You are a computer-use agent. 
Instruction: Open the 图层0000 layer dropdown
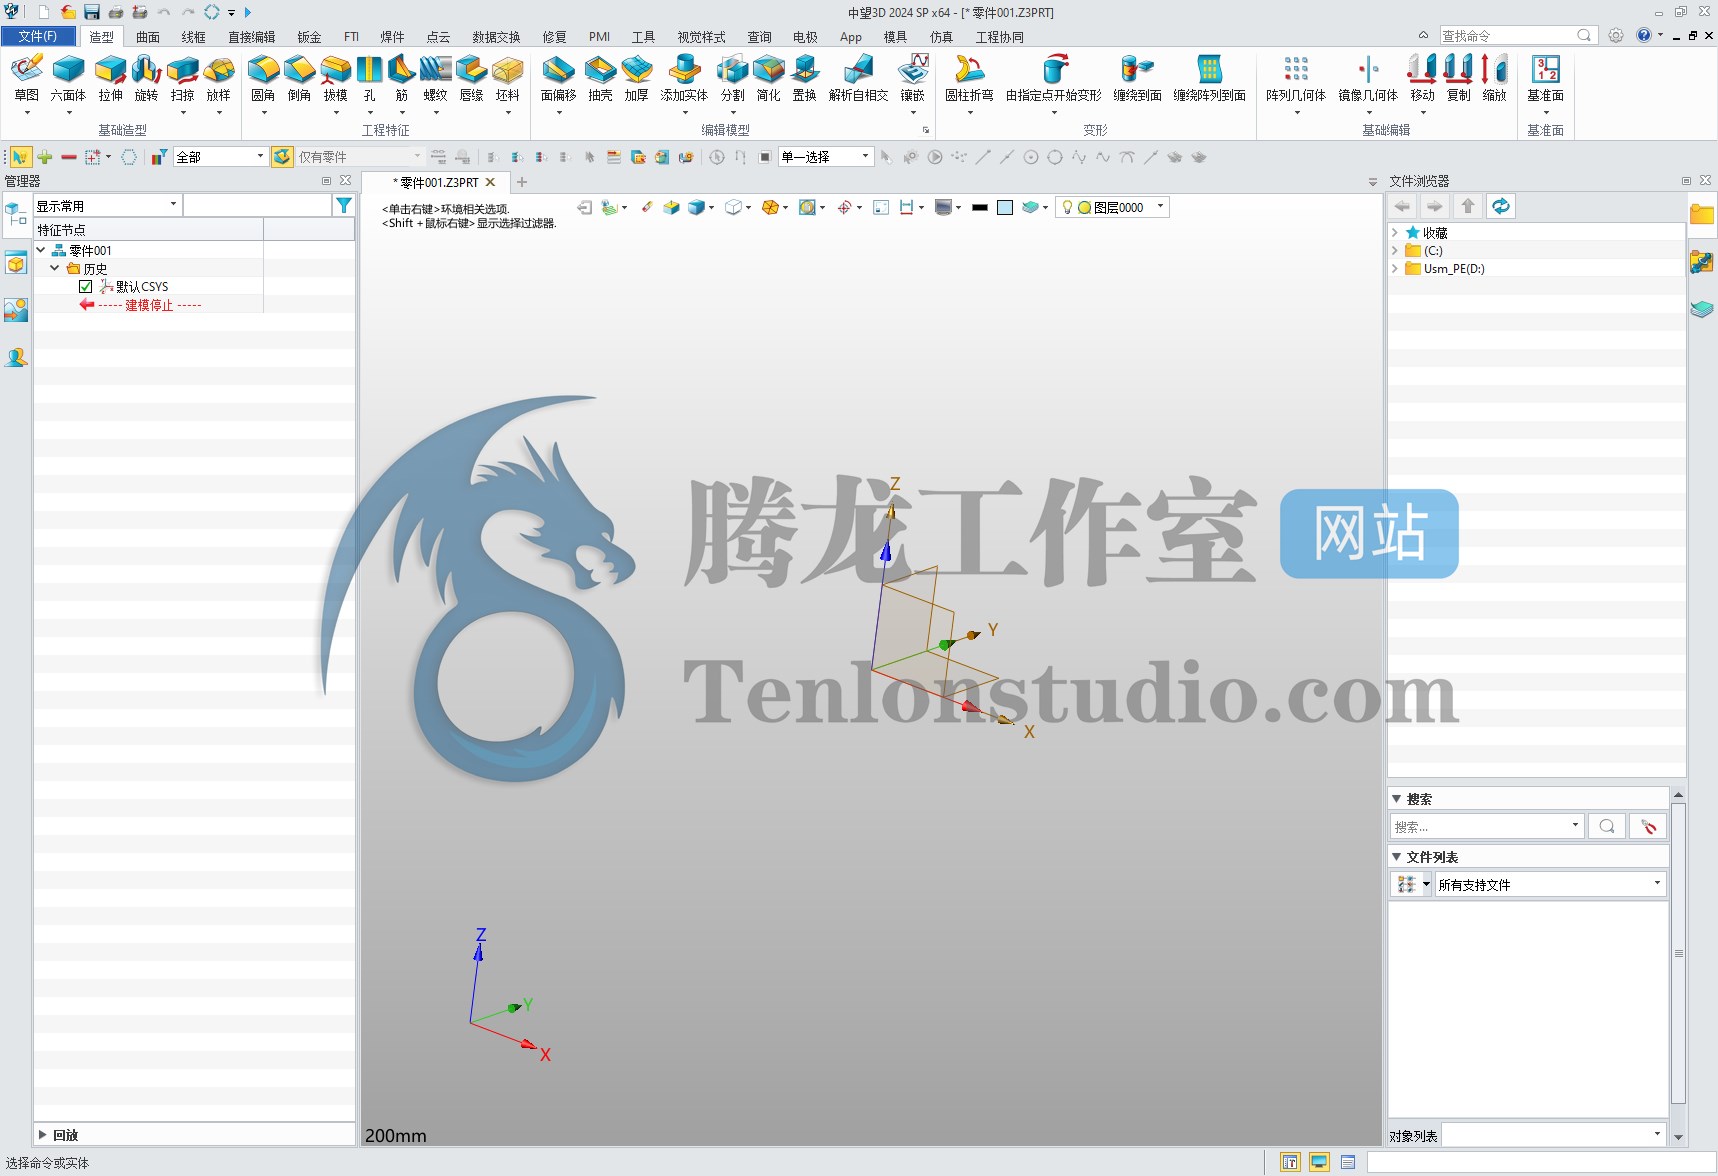tap(1113, 207)
